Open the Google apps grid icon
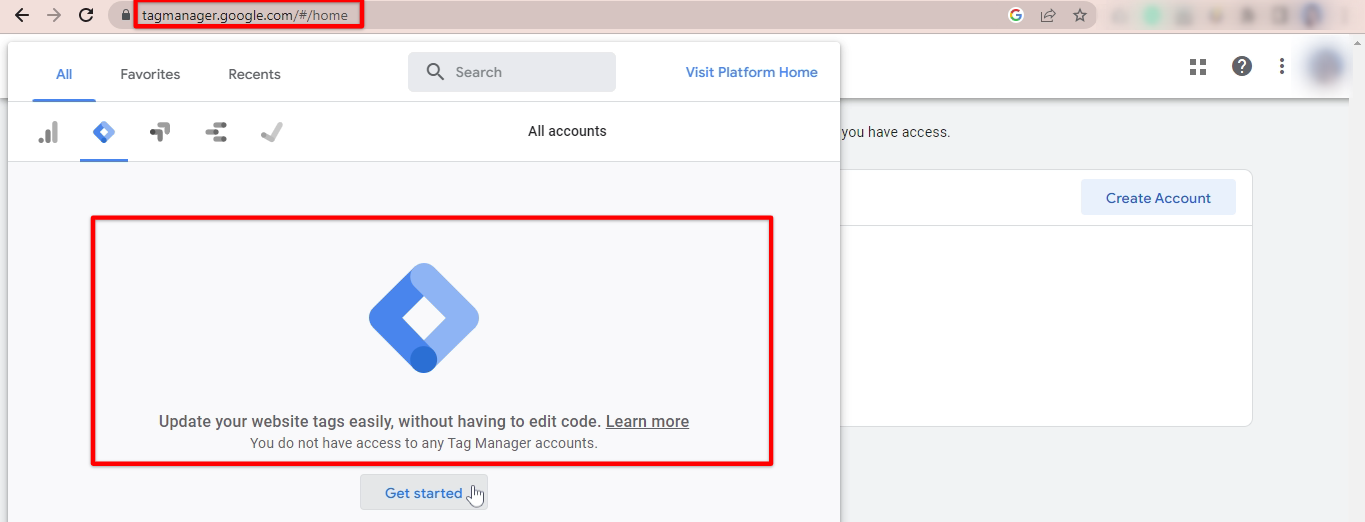 coord(1198,67)
